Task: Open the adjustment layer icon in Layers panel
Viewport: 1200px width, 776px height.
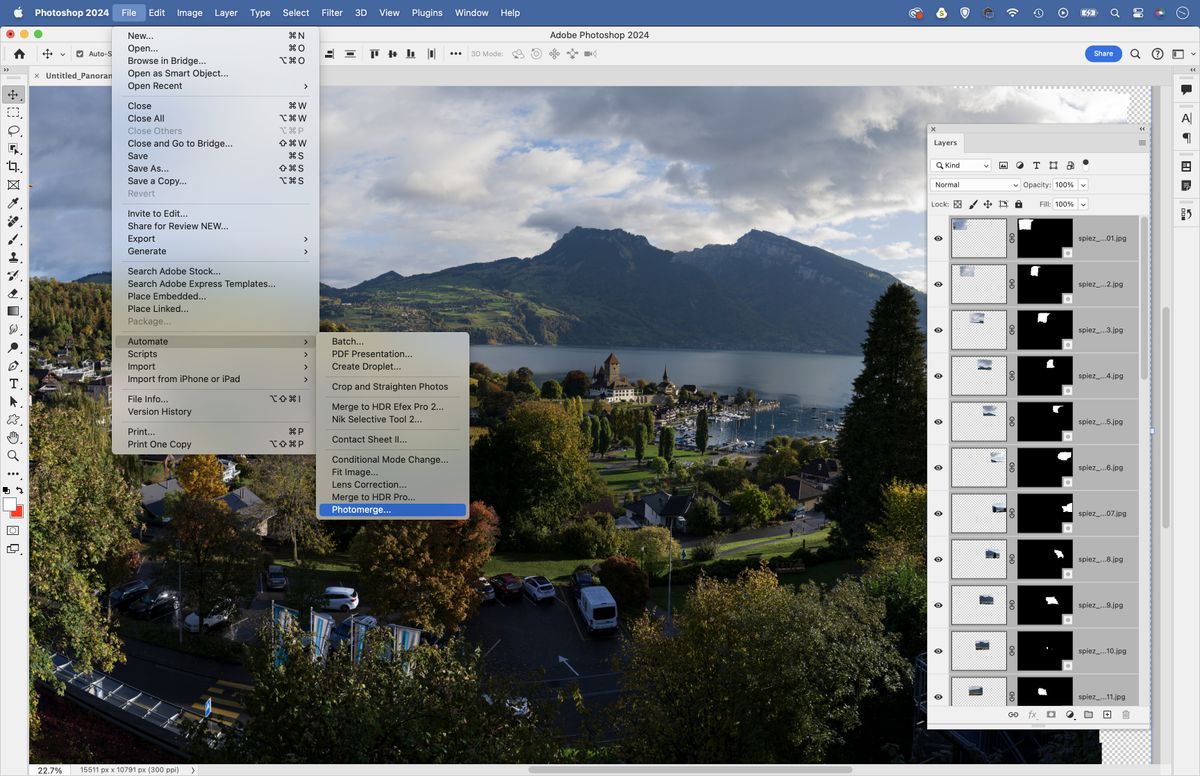Action: [x=1069, y=715]
